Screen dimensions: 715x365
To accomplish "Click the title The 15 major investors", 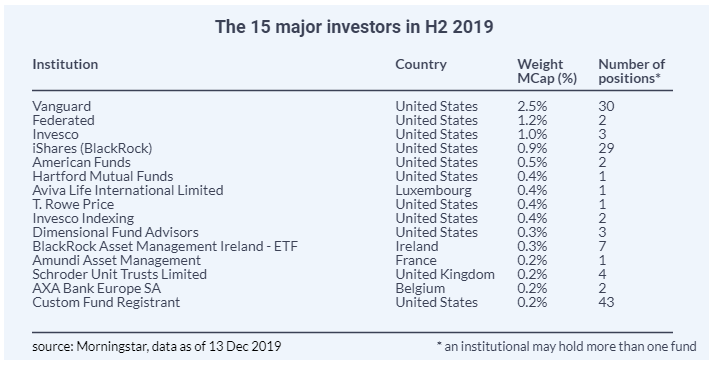I will click(354, 27).
